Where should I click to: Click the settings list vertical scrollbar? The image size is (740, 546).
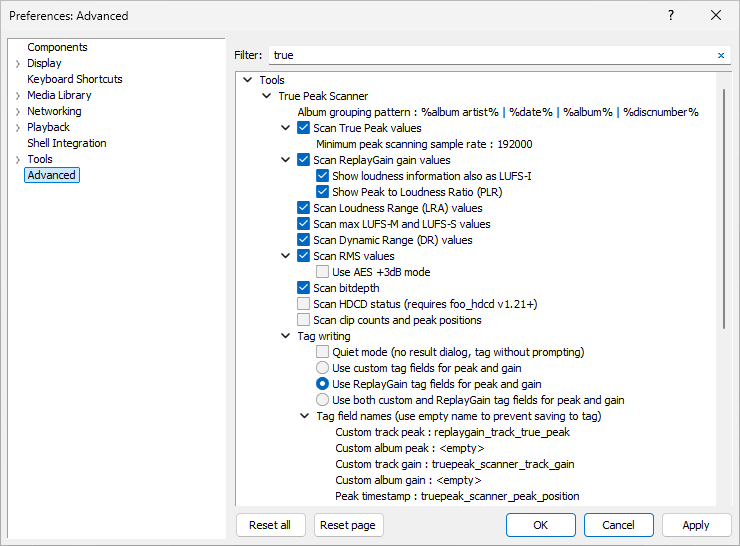click(723, 200)
